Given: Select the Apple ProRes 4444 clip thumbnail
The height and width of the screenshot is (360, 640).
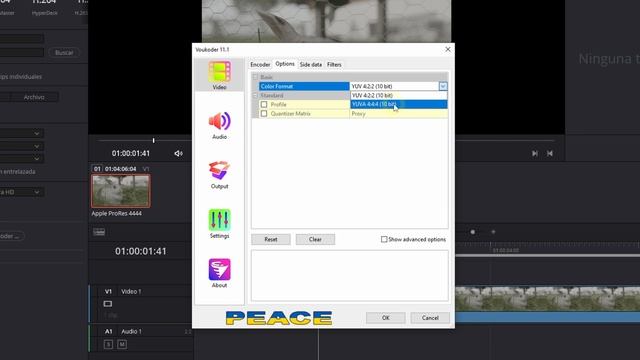Looking at the screenshot, I should pos(121,191).
